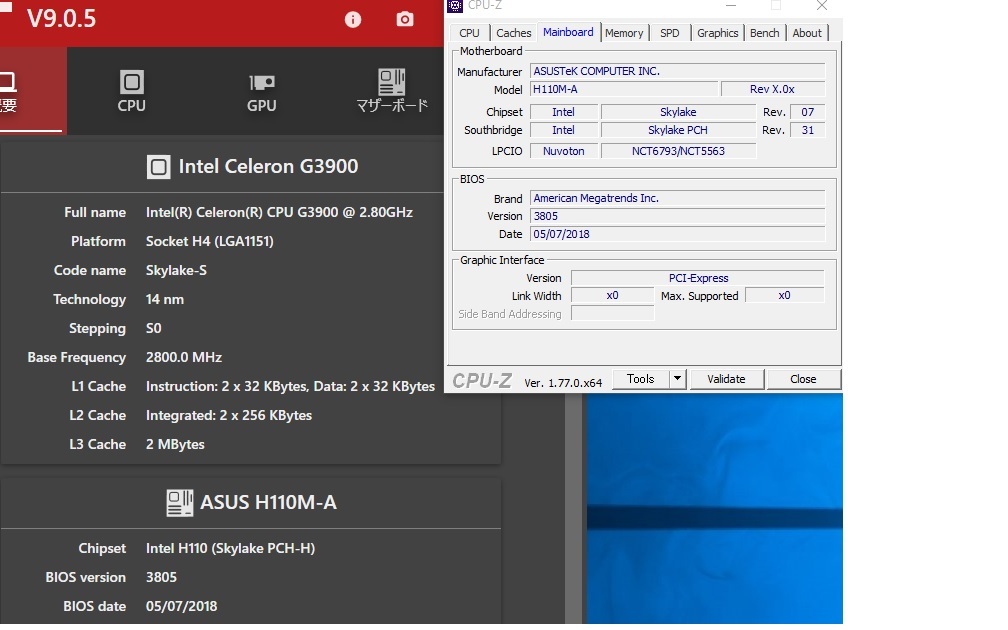
Task: Click the Tools button in CPU-Z
Action: coord(640,379)
